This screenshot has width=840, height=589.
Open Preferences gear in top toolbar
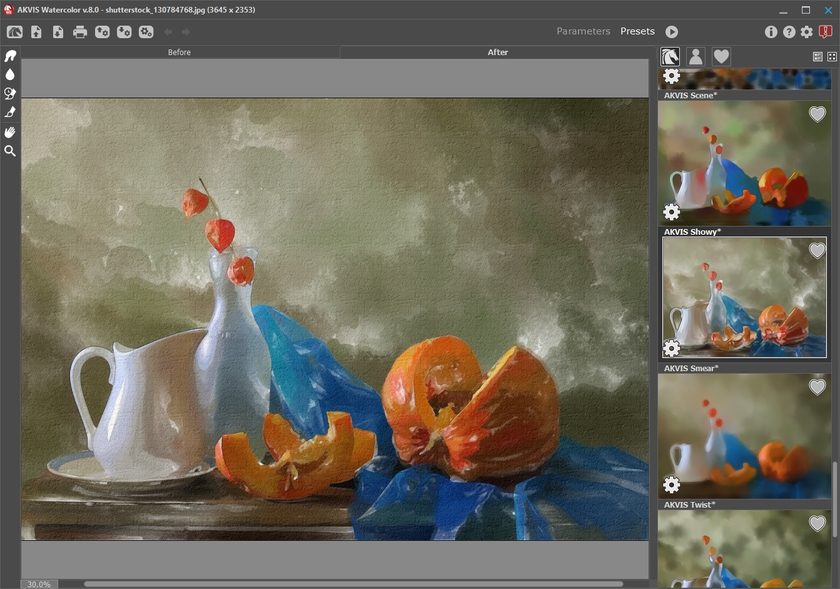click(807, 32)
